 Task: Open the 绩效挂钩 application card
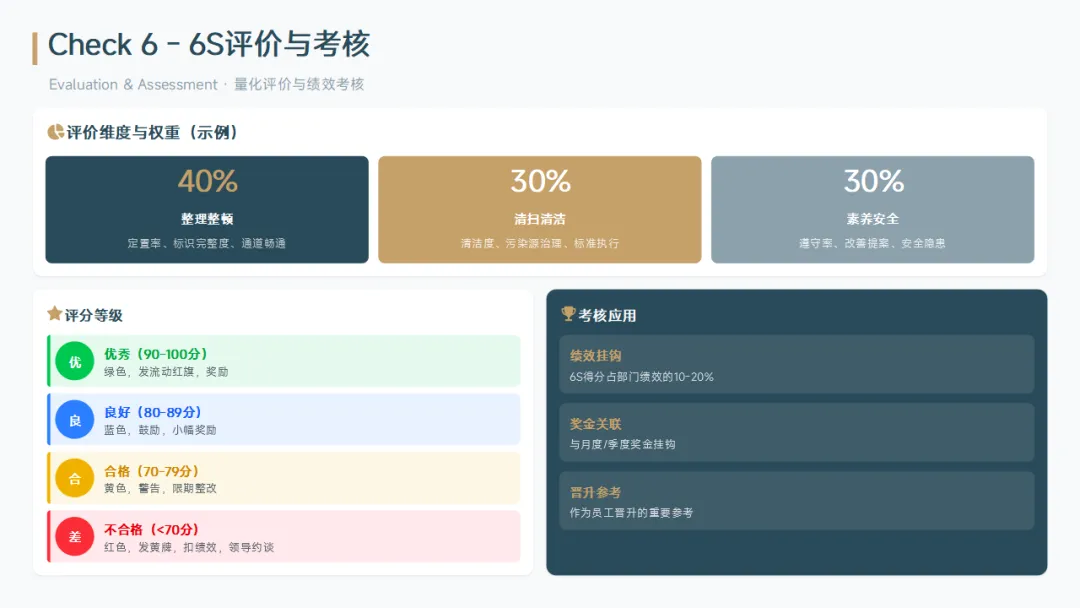[796, 364]
